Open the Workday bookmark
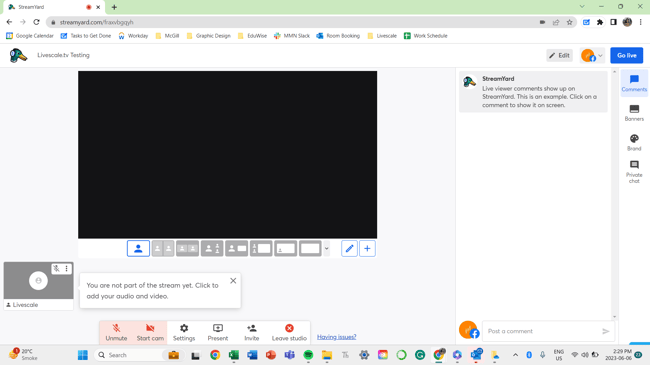The image size is (650, 365). click(133, 36)
